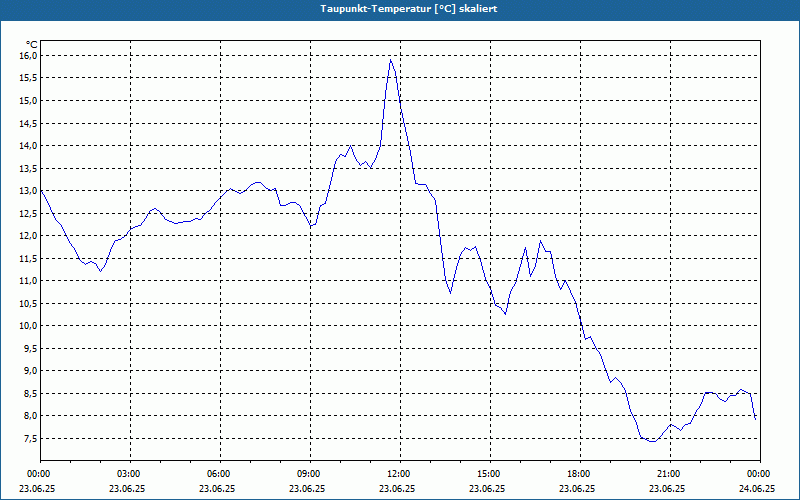Click the blue curve's lowest point after 20:00
Viewport: 800px width, 500px height.
652,441
